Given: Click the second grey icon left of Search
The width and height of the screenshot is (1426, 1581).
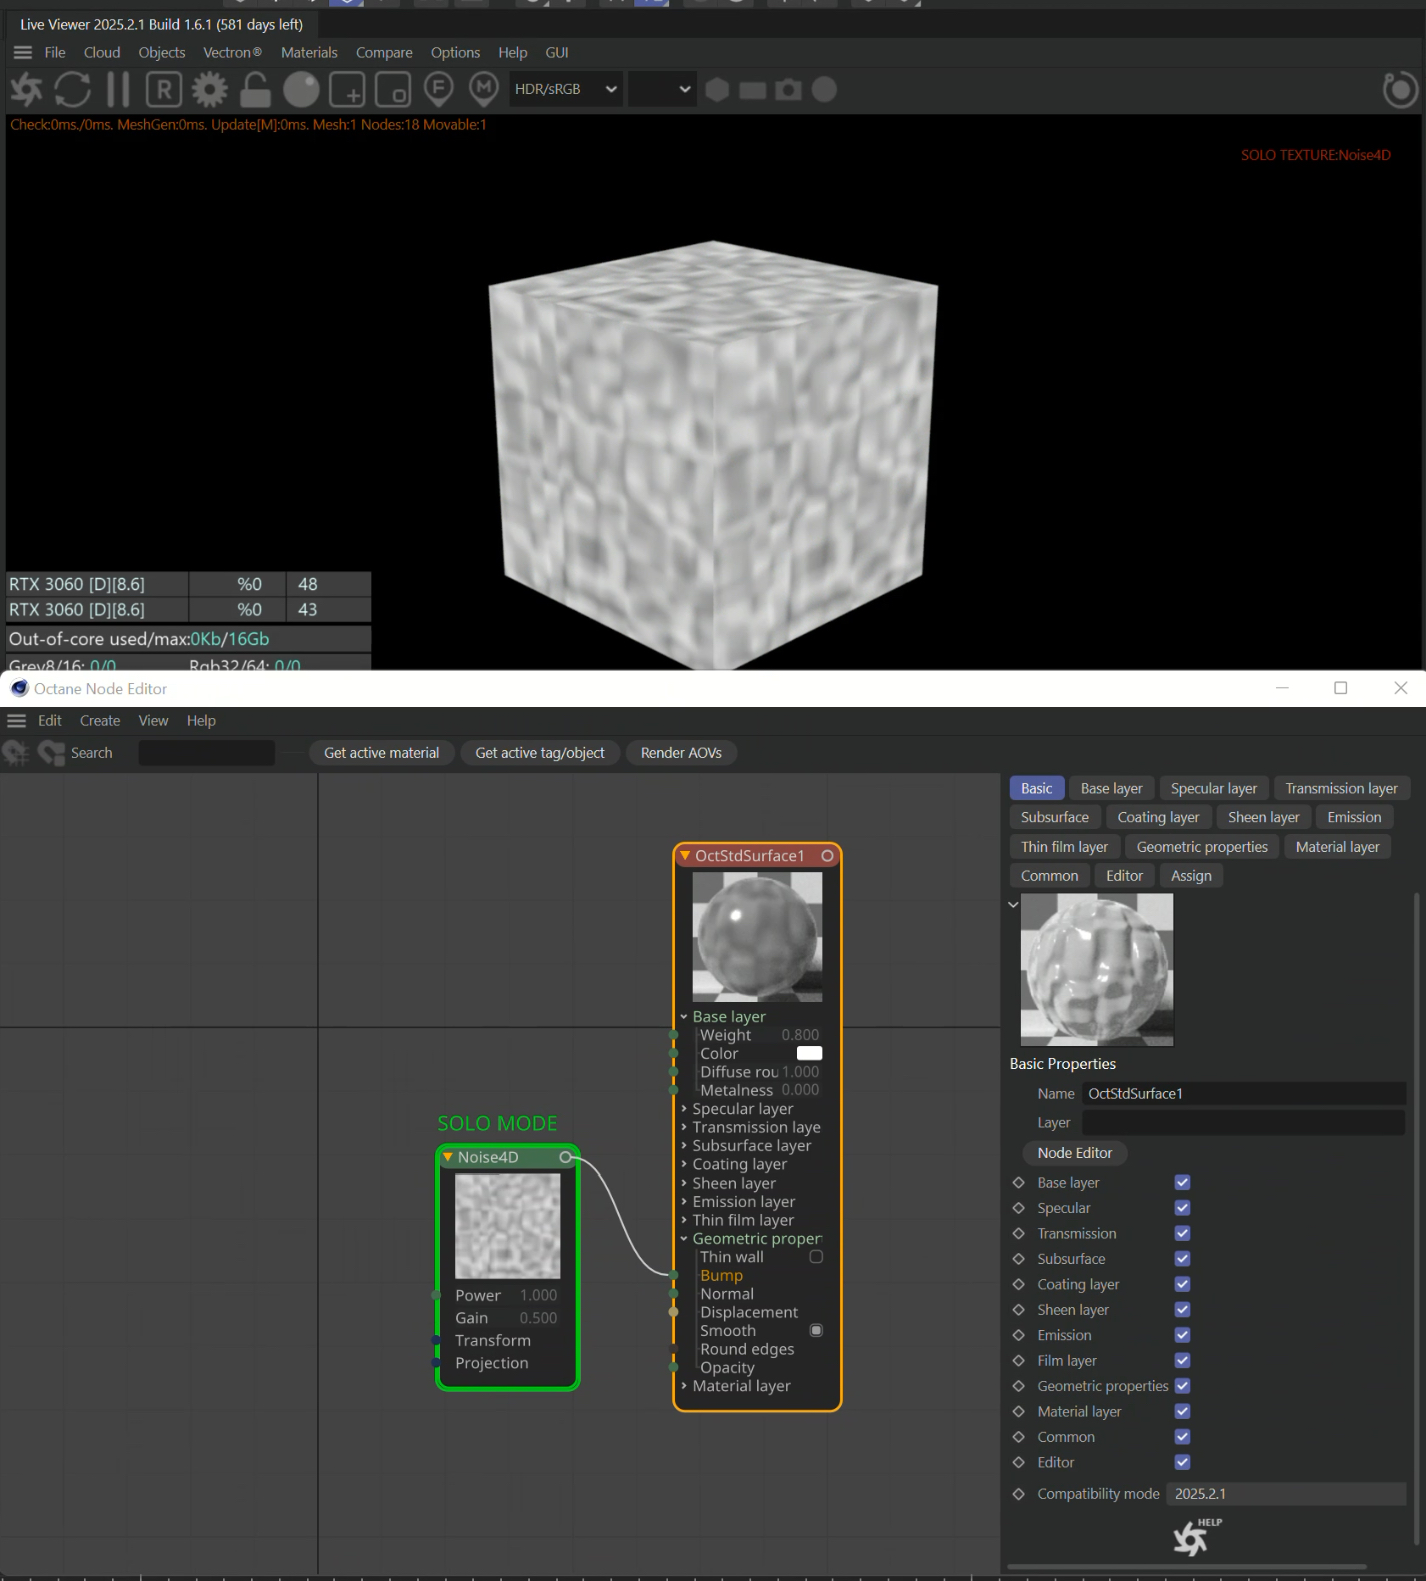Looking at the screenshot, I should [50, 753].
